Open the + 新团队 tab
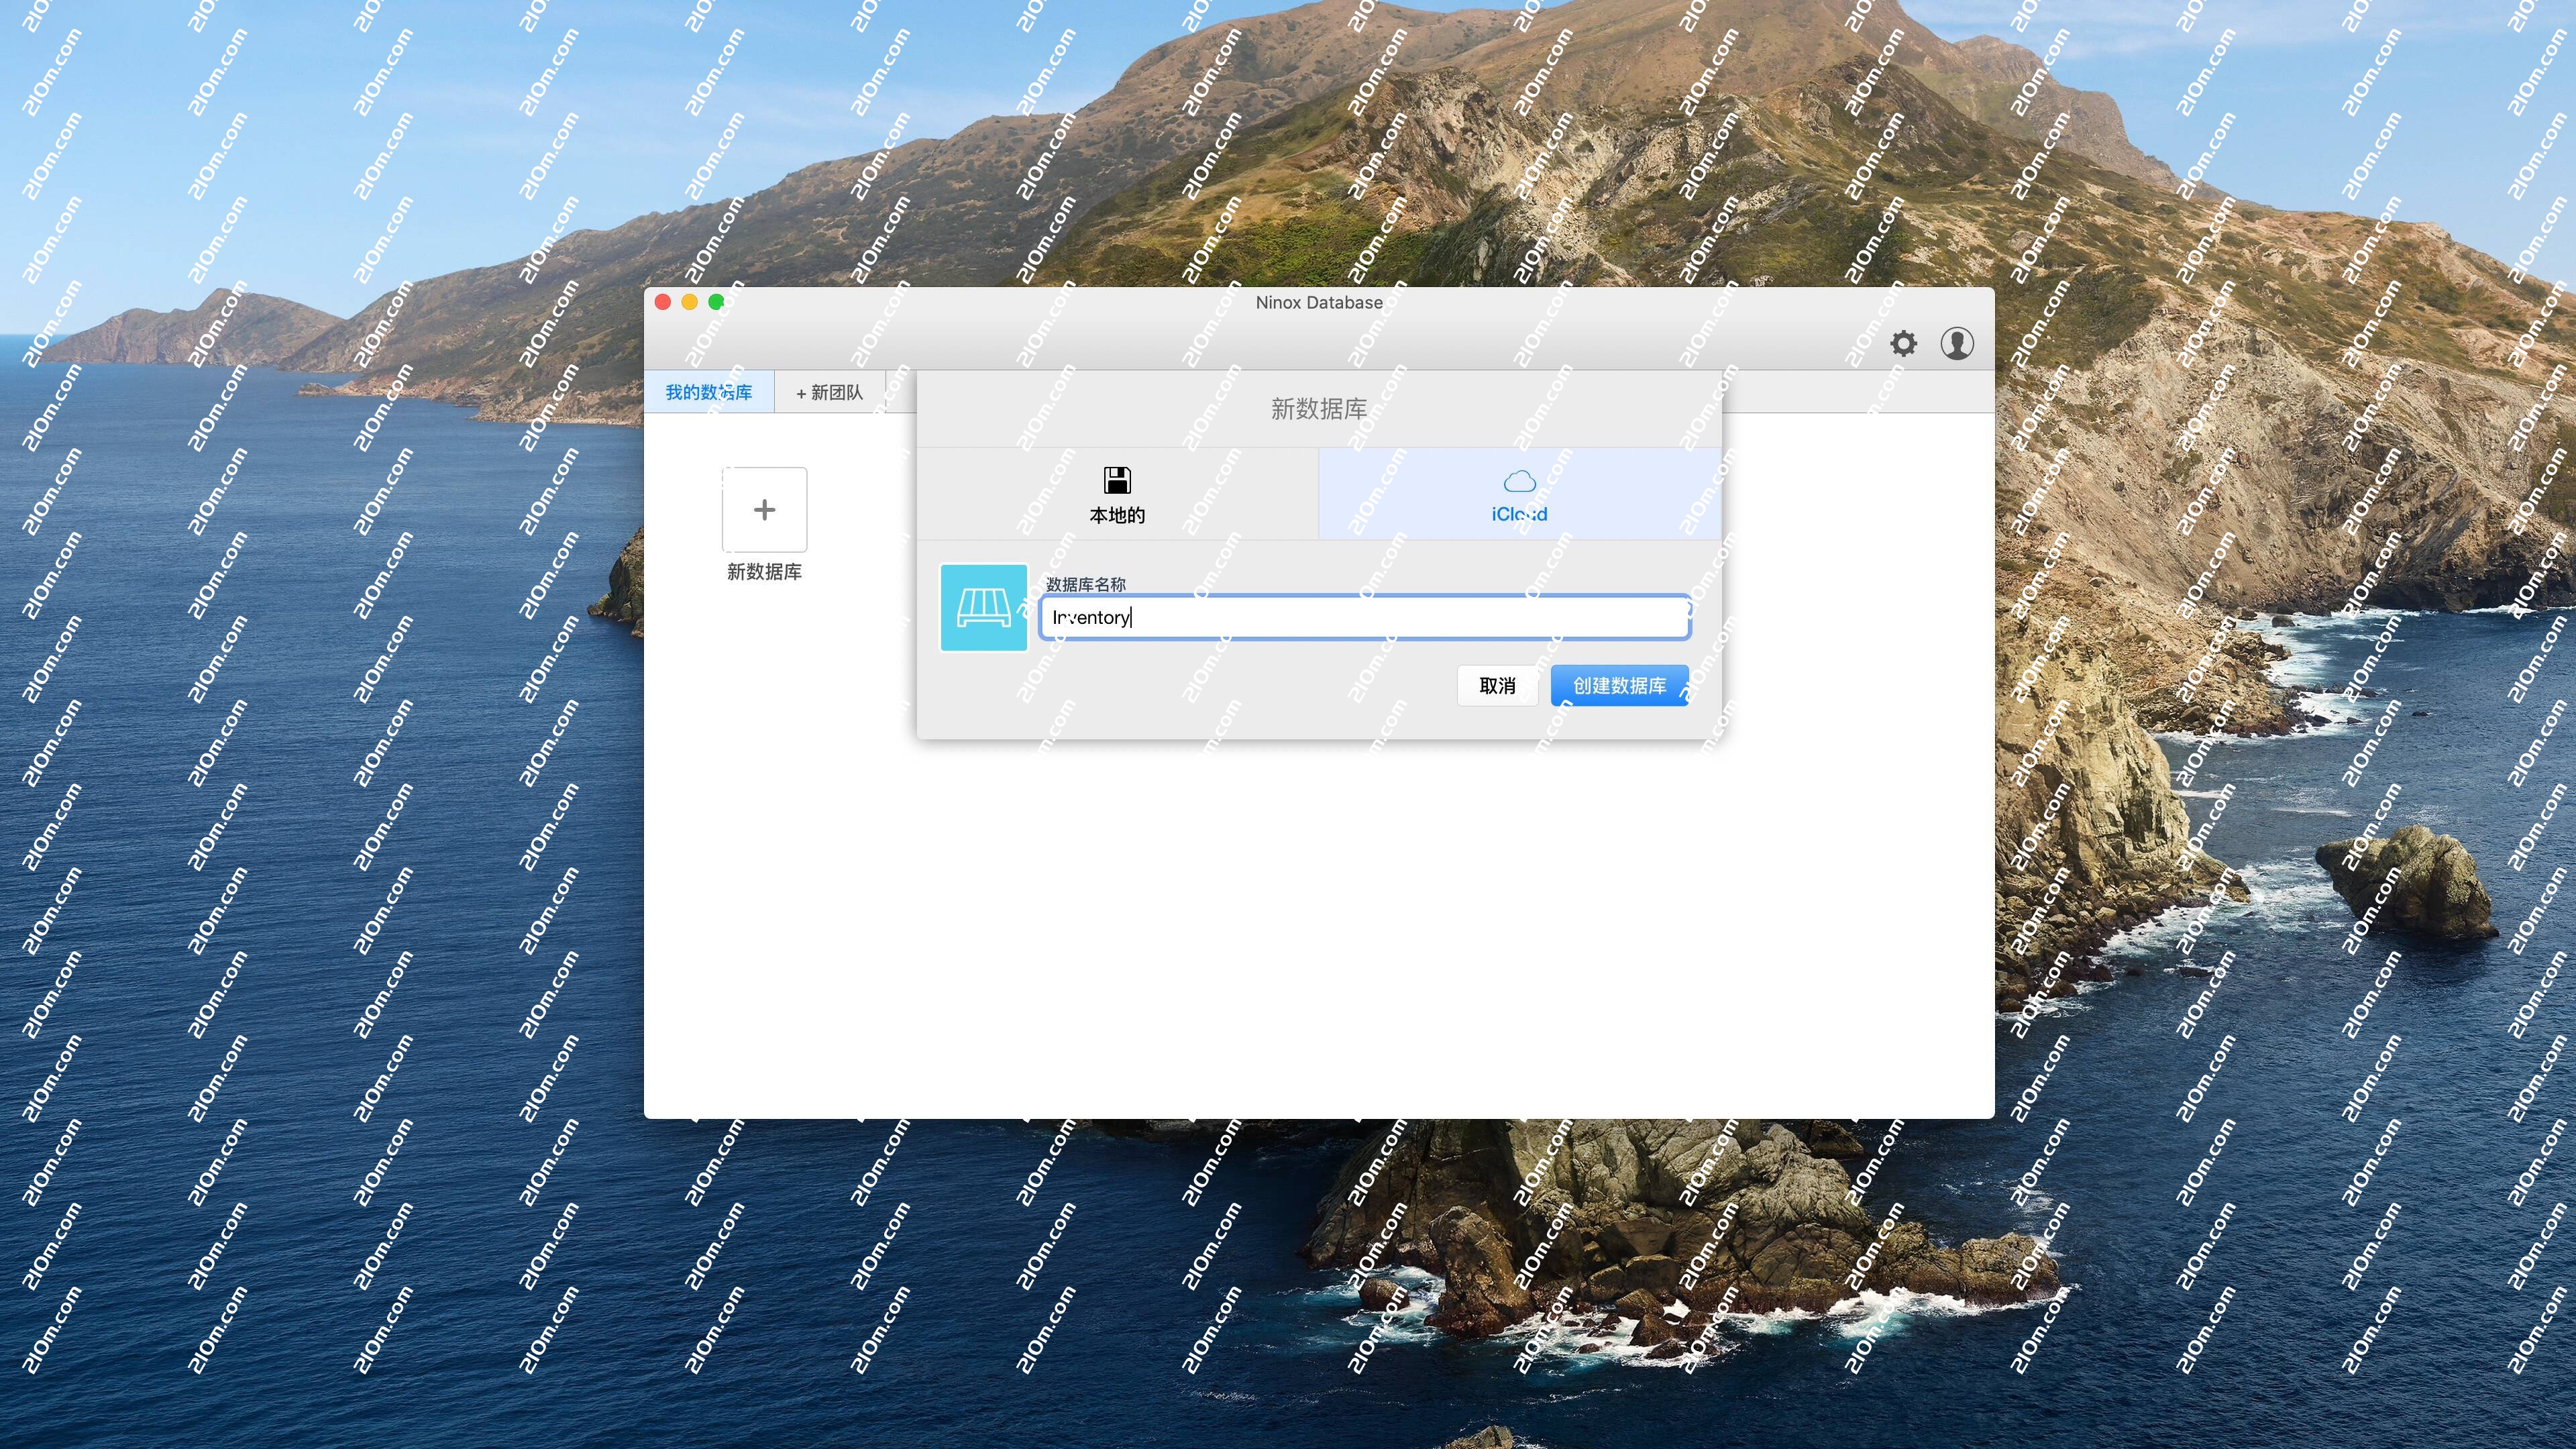 click(x=829, y=392)
